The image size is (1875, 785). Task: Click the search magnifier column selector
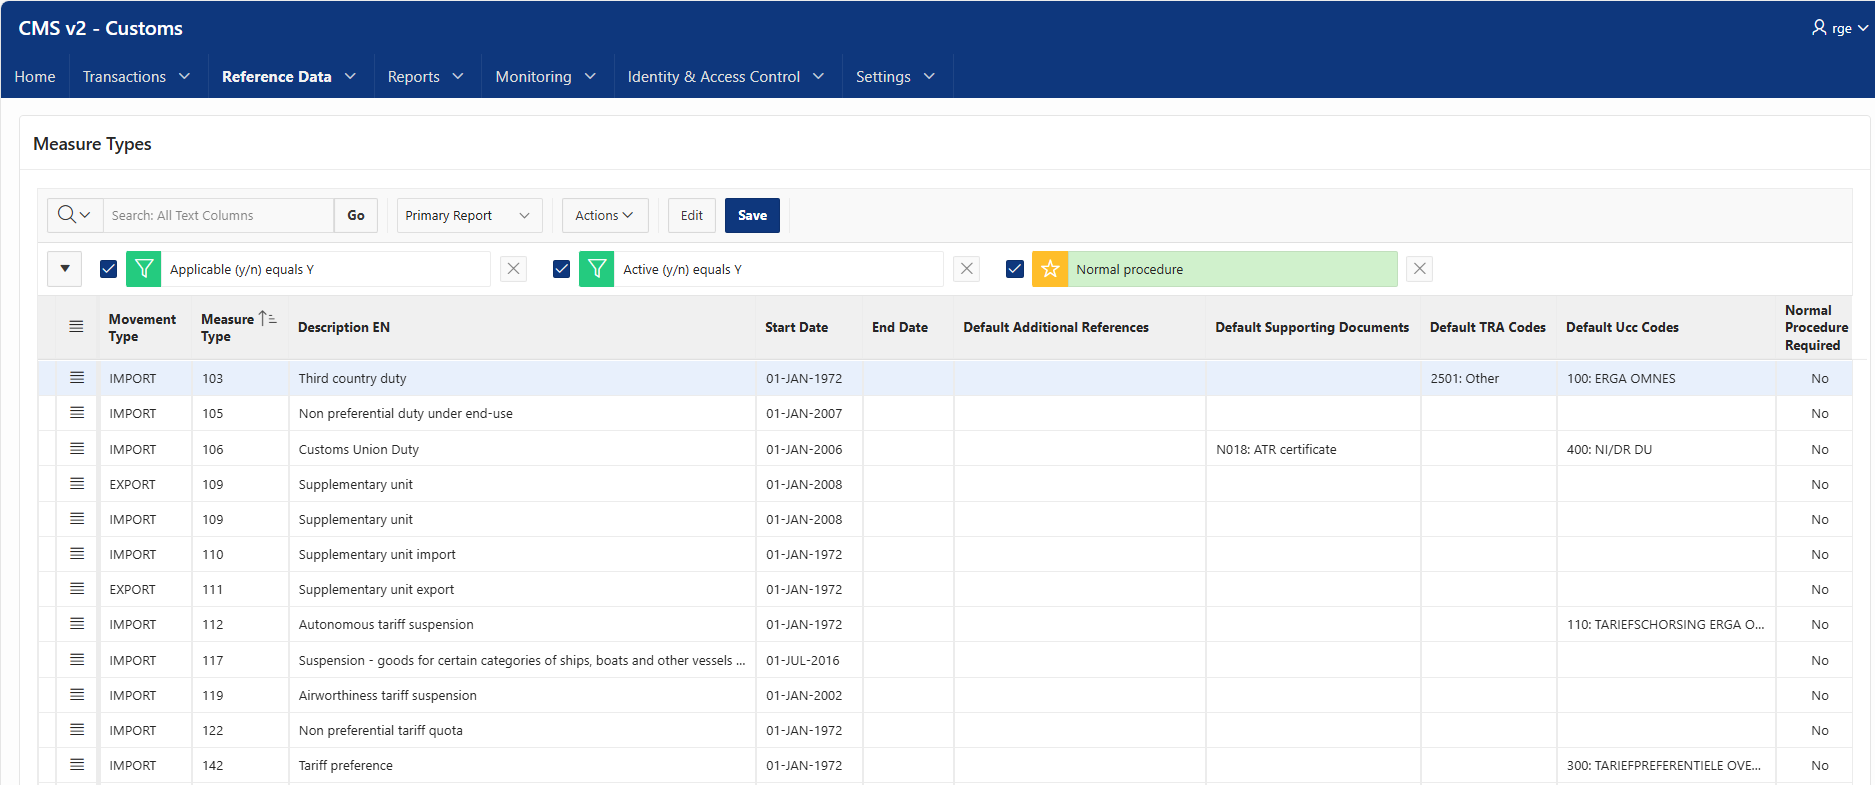point(75,215)
